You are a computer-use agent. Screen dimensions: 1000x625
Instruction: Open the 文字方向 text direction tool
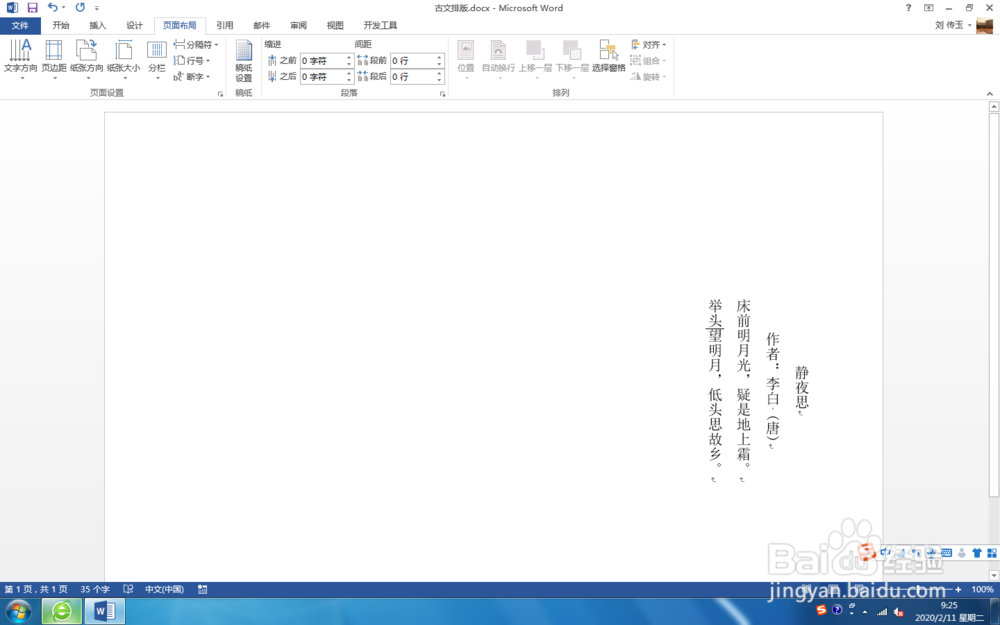pos(20,59)
